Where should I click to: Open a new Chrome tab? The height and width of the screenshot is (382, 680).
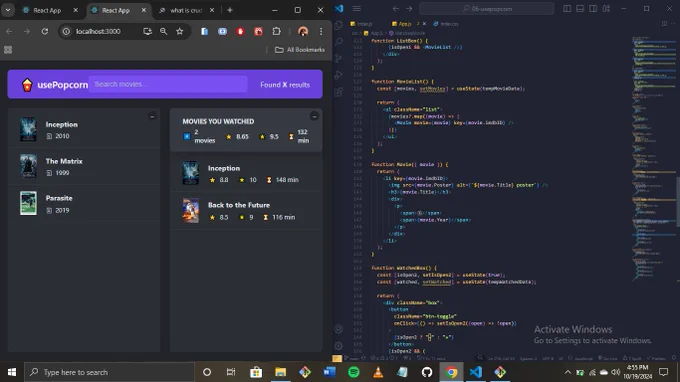230,10
